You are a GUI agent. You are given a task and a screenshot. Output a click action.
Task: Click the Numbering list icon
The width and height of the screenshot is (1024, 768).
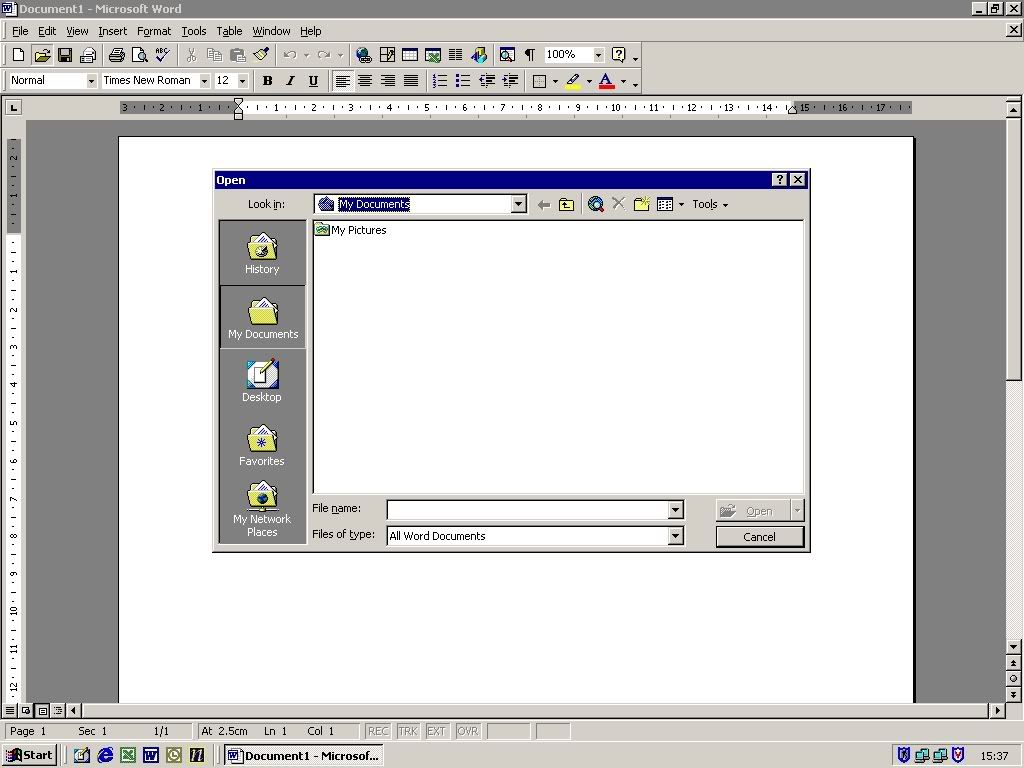(x=440, y=81)
